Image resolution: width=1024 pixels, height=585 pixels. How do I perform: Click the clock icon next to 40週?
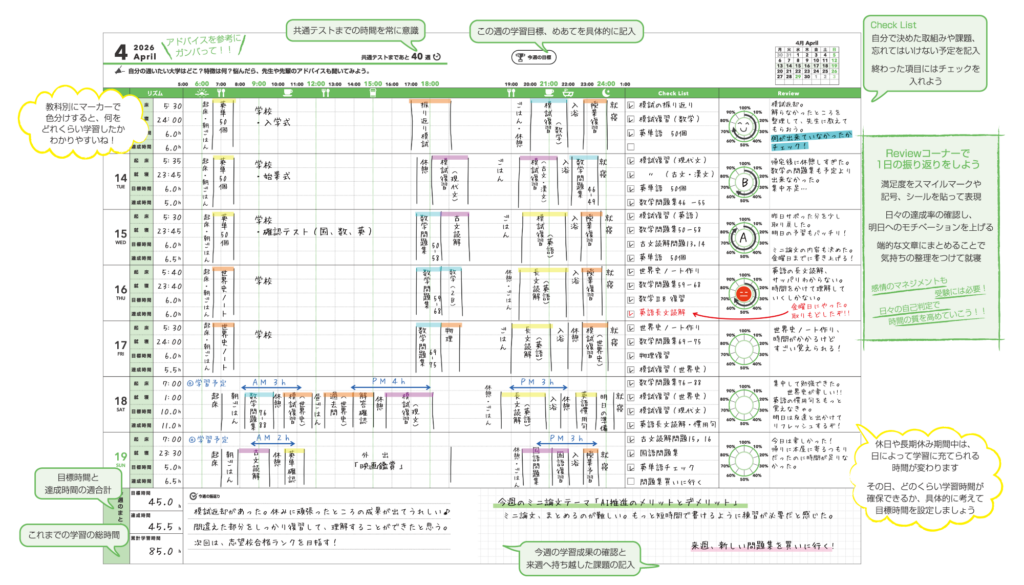(x=436, y=58)
